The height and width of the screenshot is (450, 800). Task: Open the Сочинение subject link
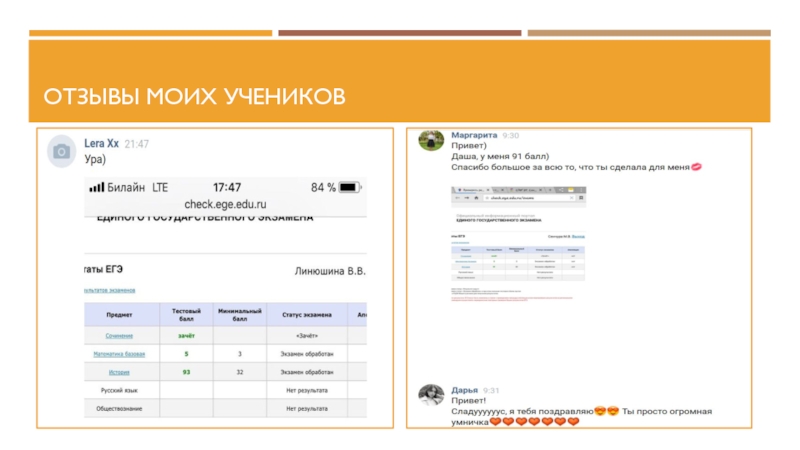point(119,336)
